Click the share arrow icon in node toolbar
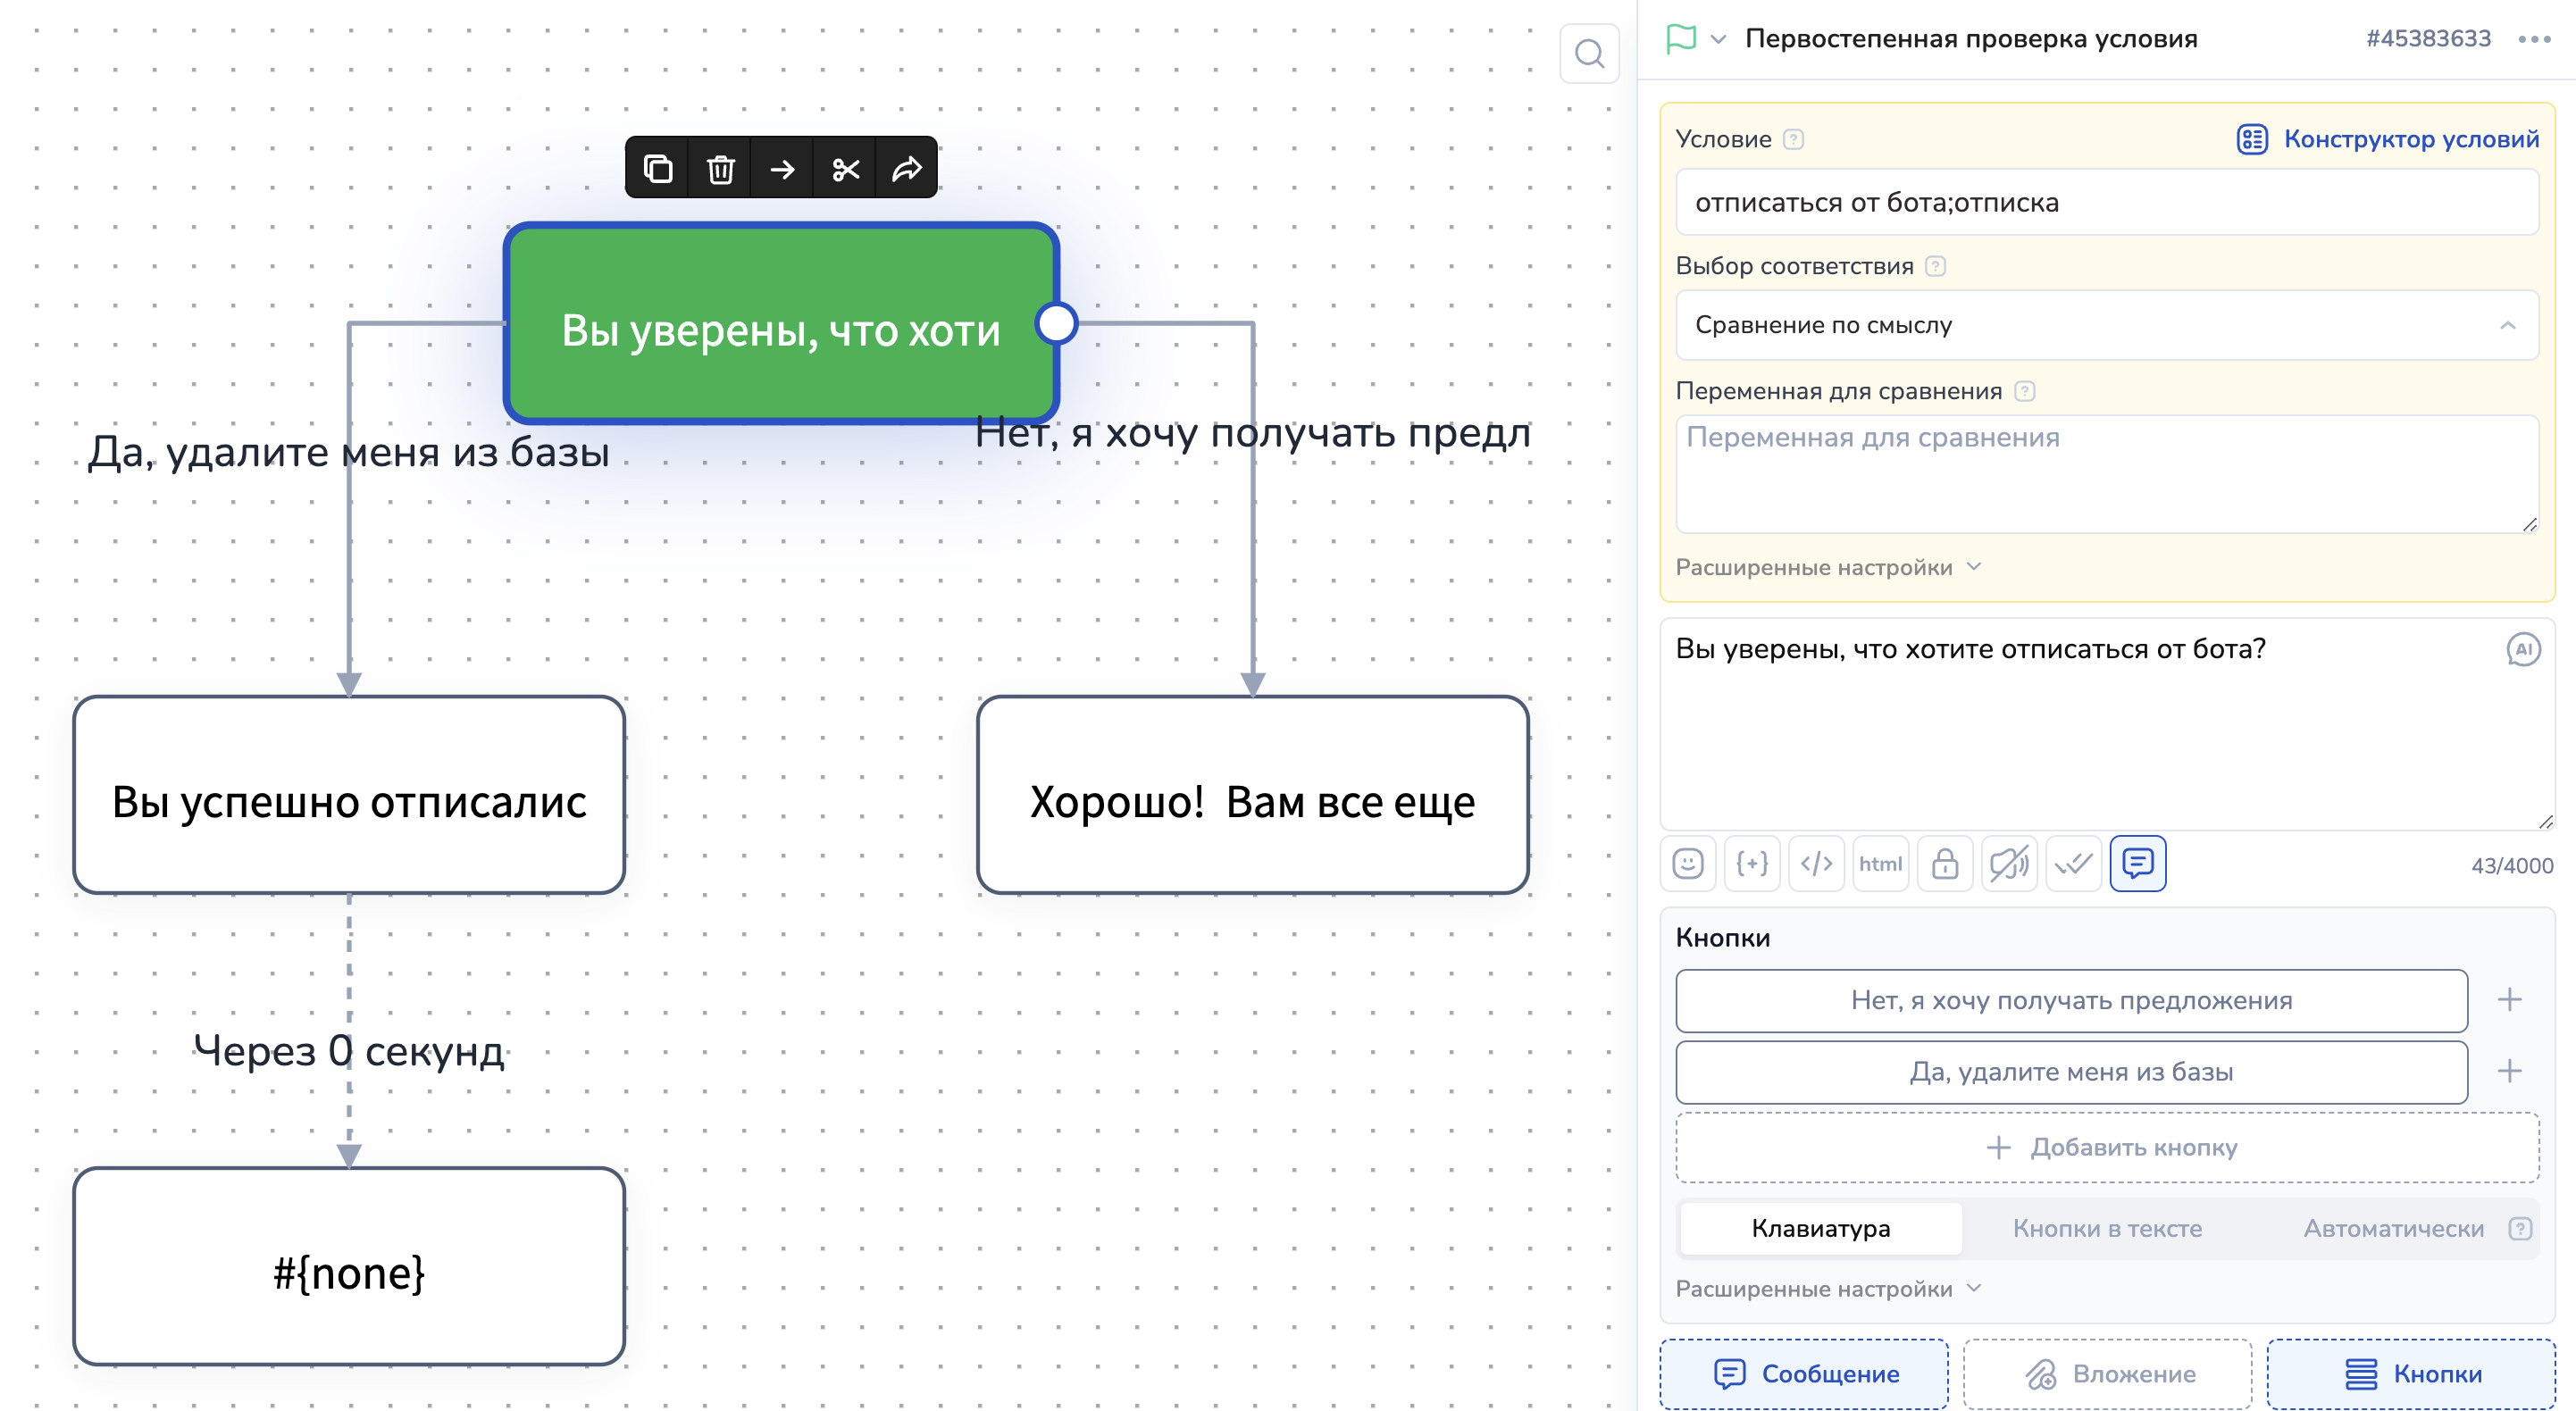The height and width of the screenshot is (1411, 2576). tap(906, 169)
